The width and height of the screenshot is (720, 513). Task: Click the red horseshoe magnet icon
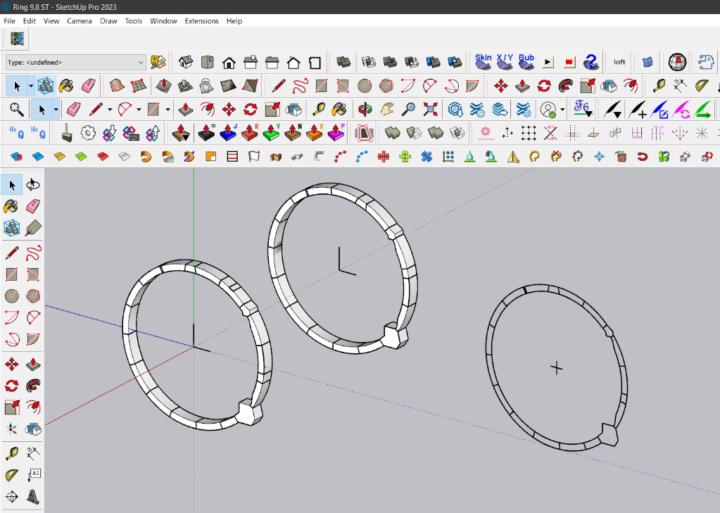[x=642, y=157]
